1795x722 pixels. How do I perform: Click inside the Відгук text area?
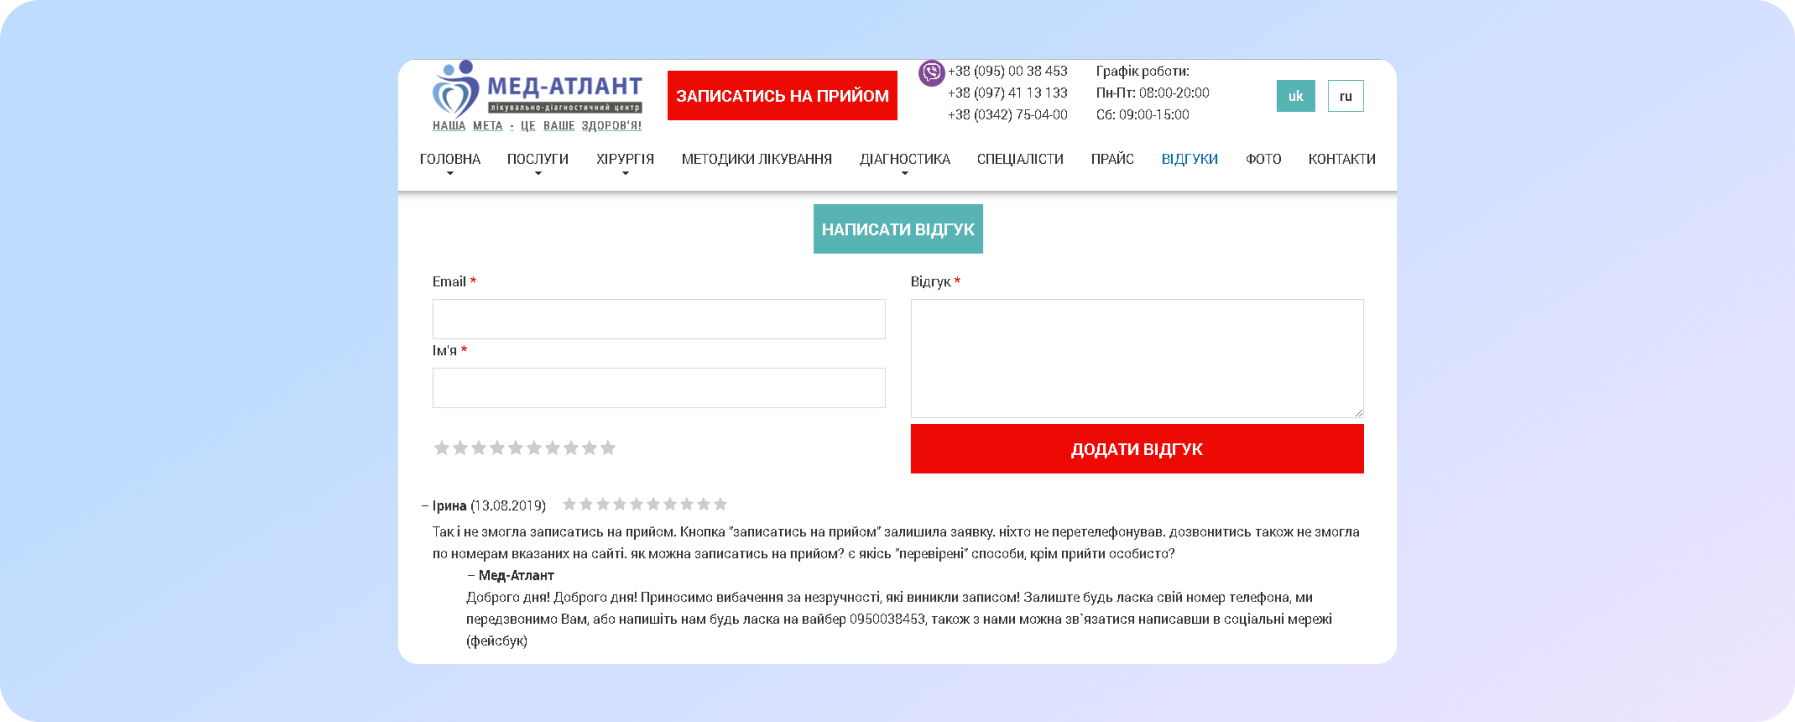(x=1137, y=358)
